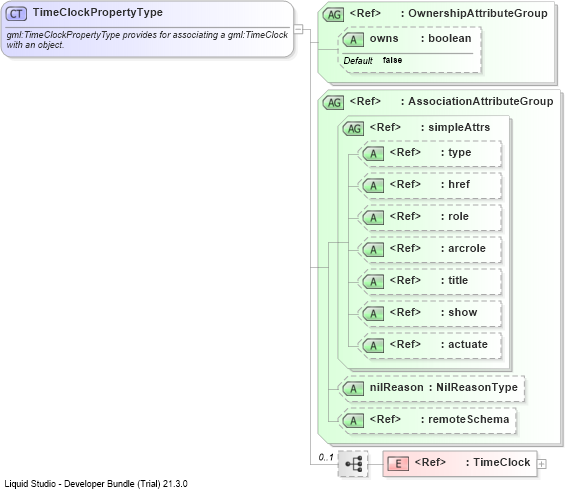The width and height of the screenshot is (566, 489).
Task: Click the E icon of TimeClock
Action: click(398, 464)
